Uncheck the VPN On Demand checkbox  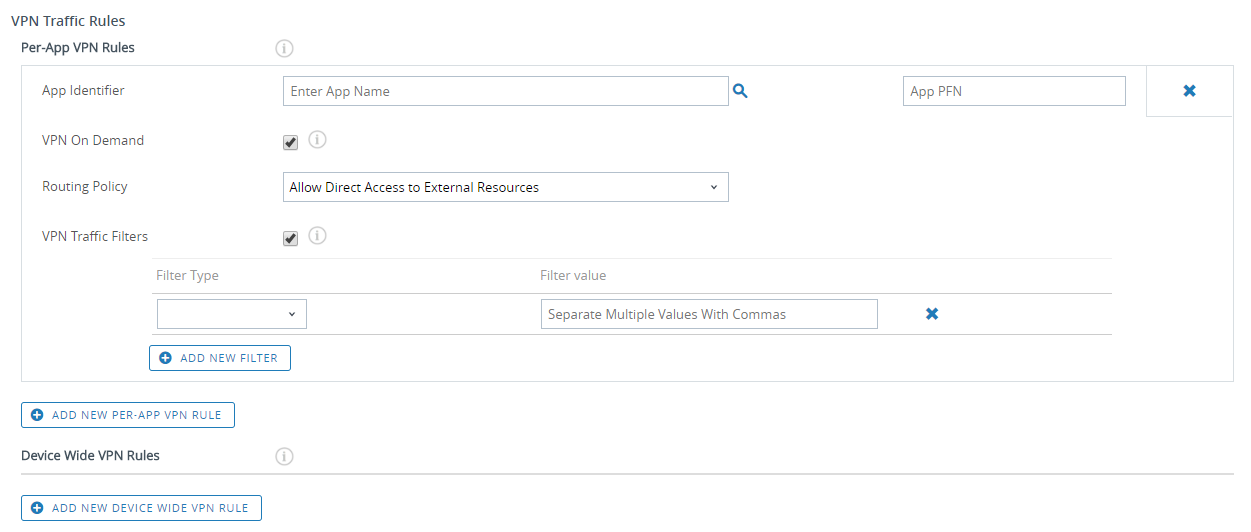click(x=290, y=142)
